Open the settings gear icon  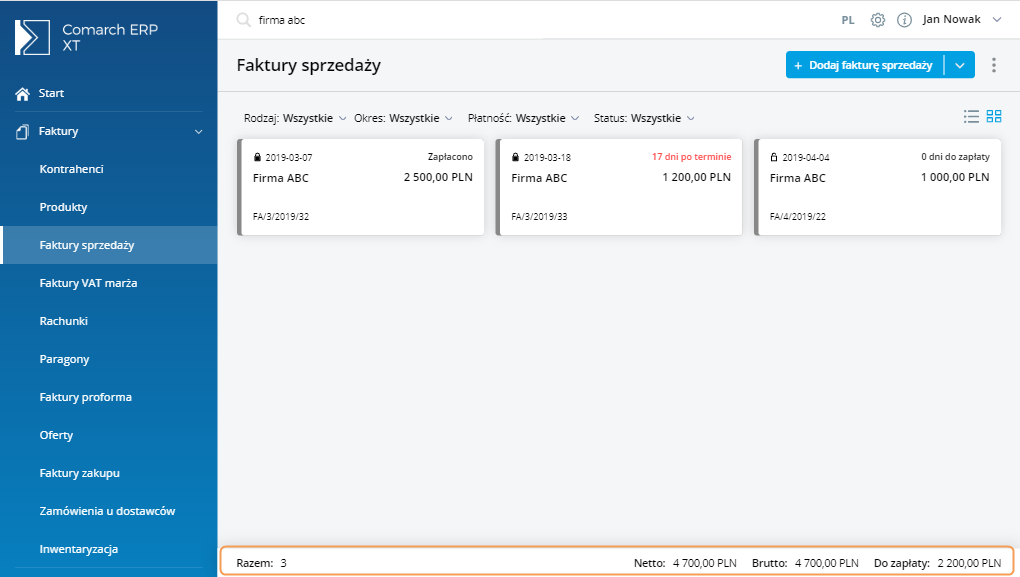[x=878, y=20]
